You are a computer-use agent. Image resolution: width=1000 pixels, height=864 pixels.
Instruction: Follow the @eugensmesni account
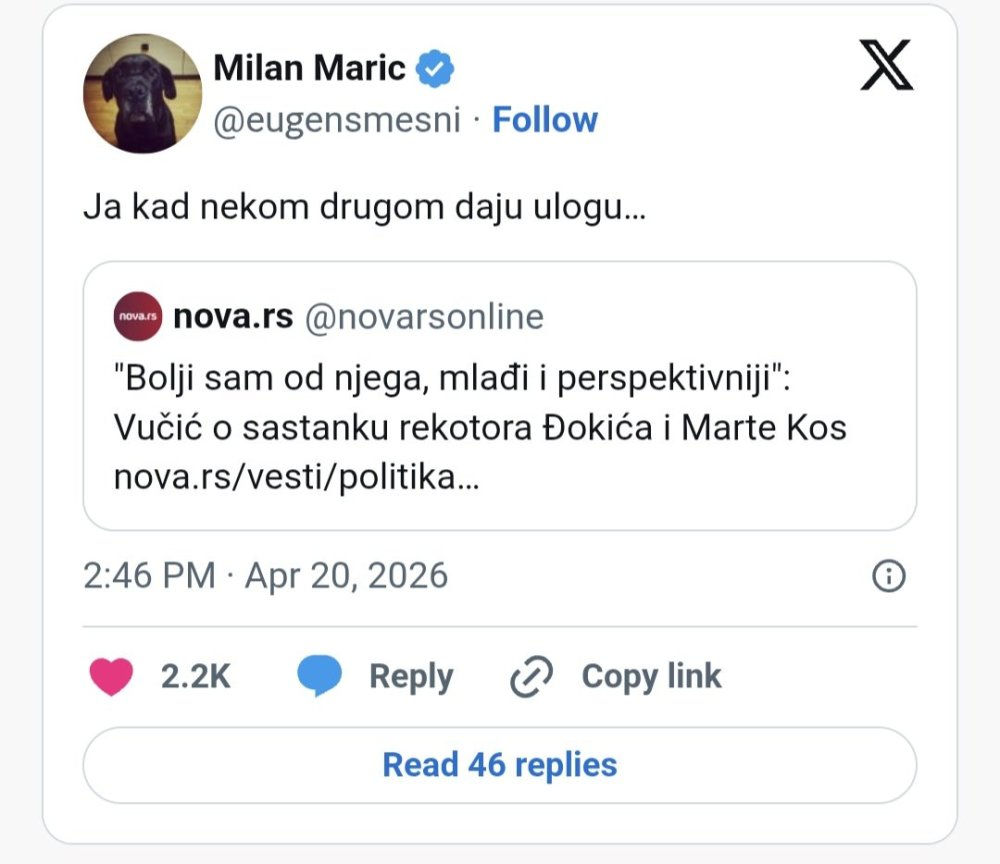[x=545, y=120]
